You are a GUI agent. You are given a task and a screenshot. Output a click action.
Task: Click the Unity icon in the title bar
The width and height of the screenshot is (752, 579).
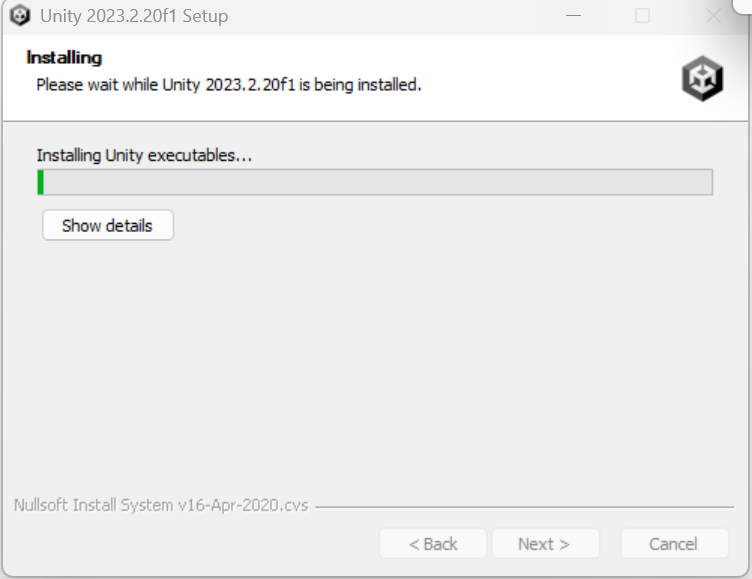20,16
